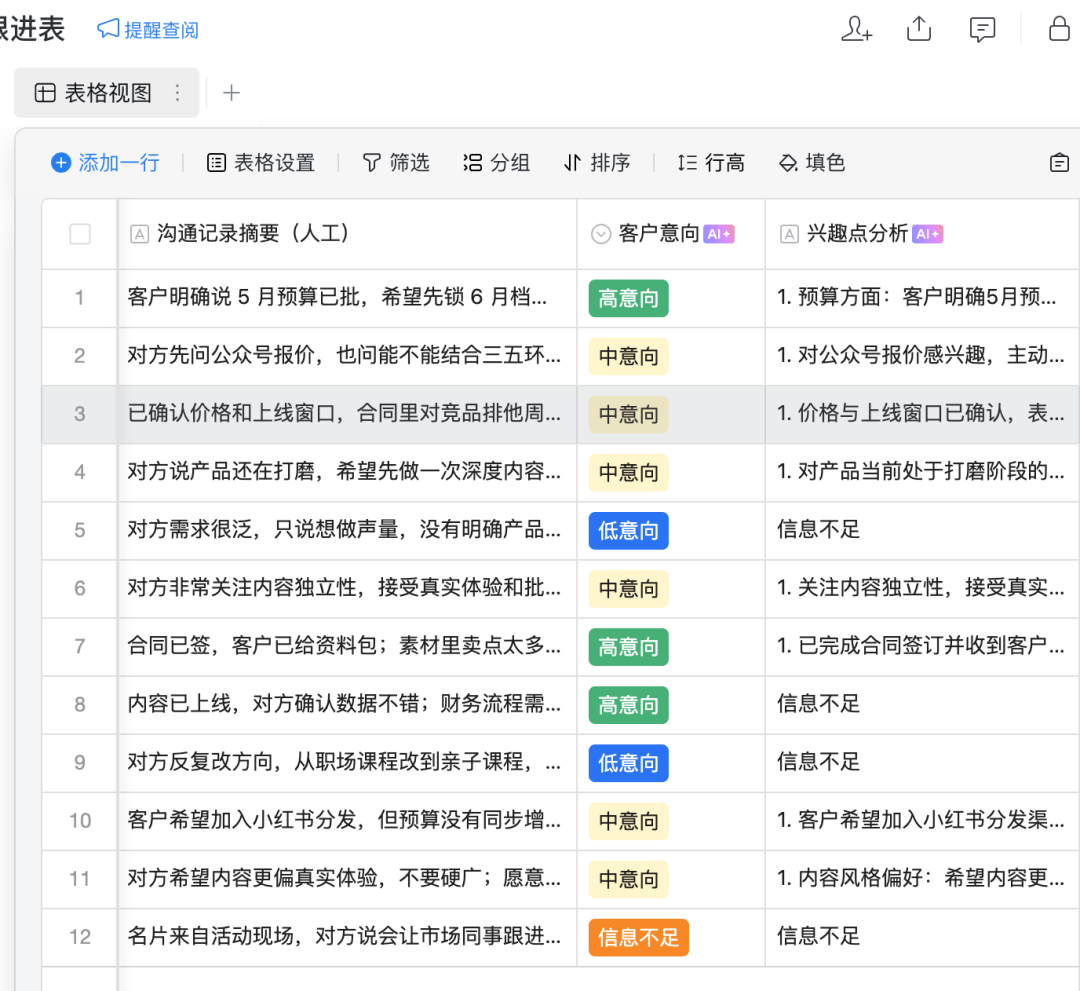Screen dimensions: 1080x991
Task: Click cell "对方需求很泛，只说想做声量"
Action: (x=347, y=530)
